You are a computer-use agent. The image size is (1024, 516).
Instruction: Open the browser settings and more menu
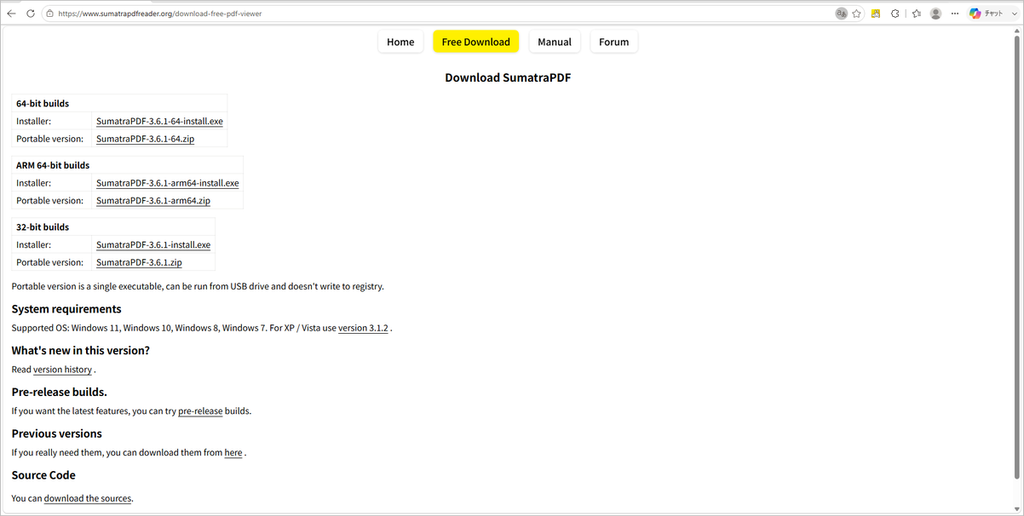pyautogui.click(x=955, y=13)
